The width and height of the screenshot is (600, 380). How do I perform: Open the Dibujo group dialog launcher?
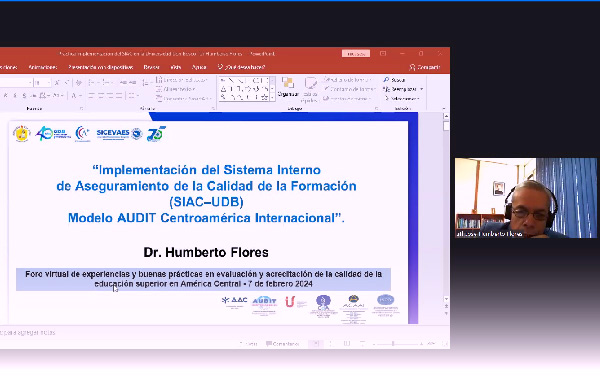point(377,109)
